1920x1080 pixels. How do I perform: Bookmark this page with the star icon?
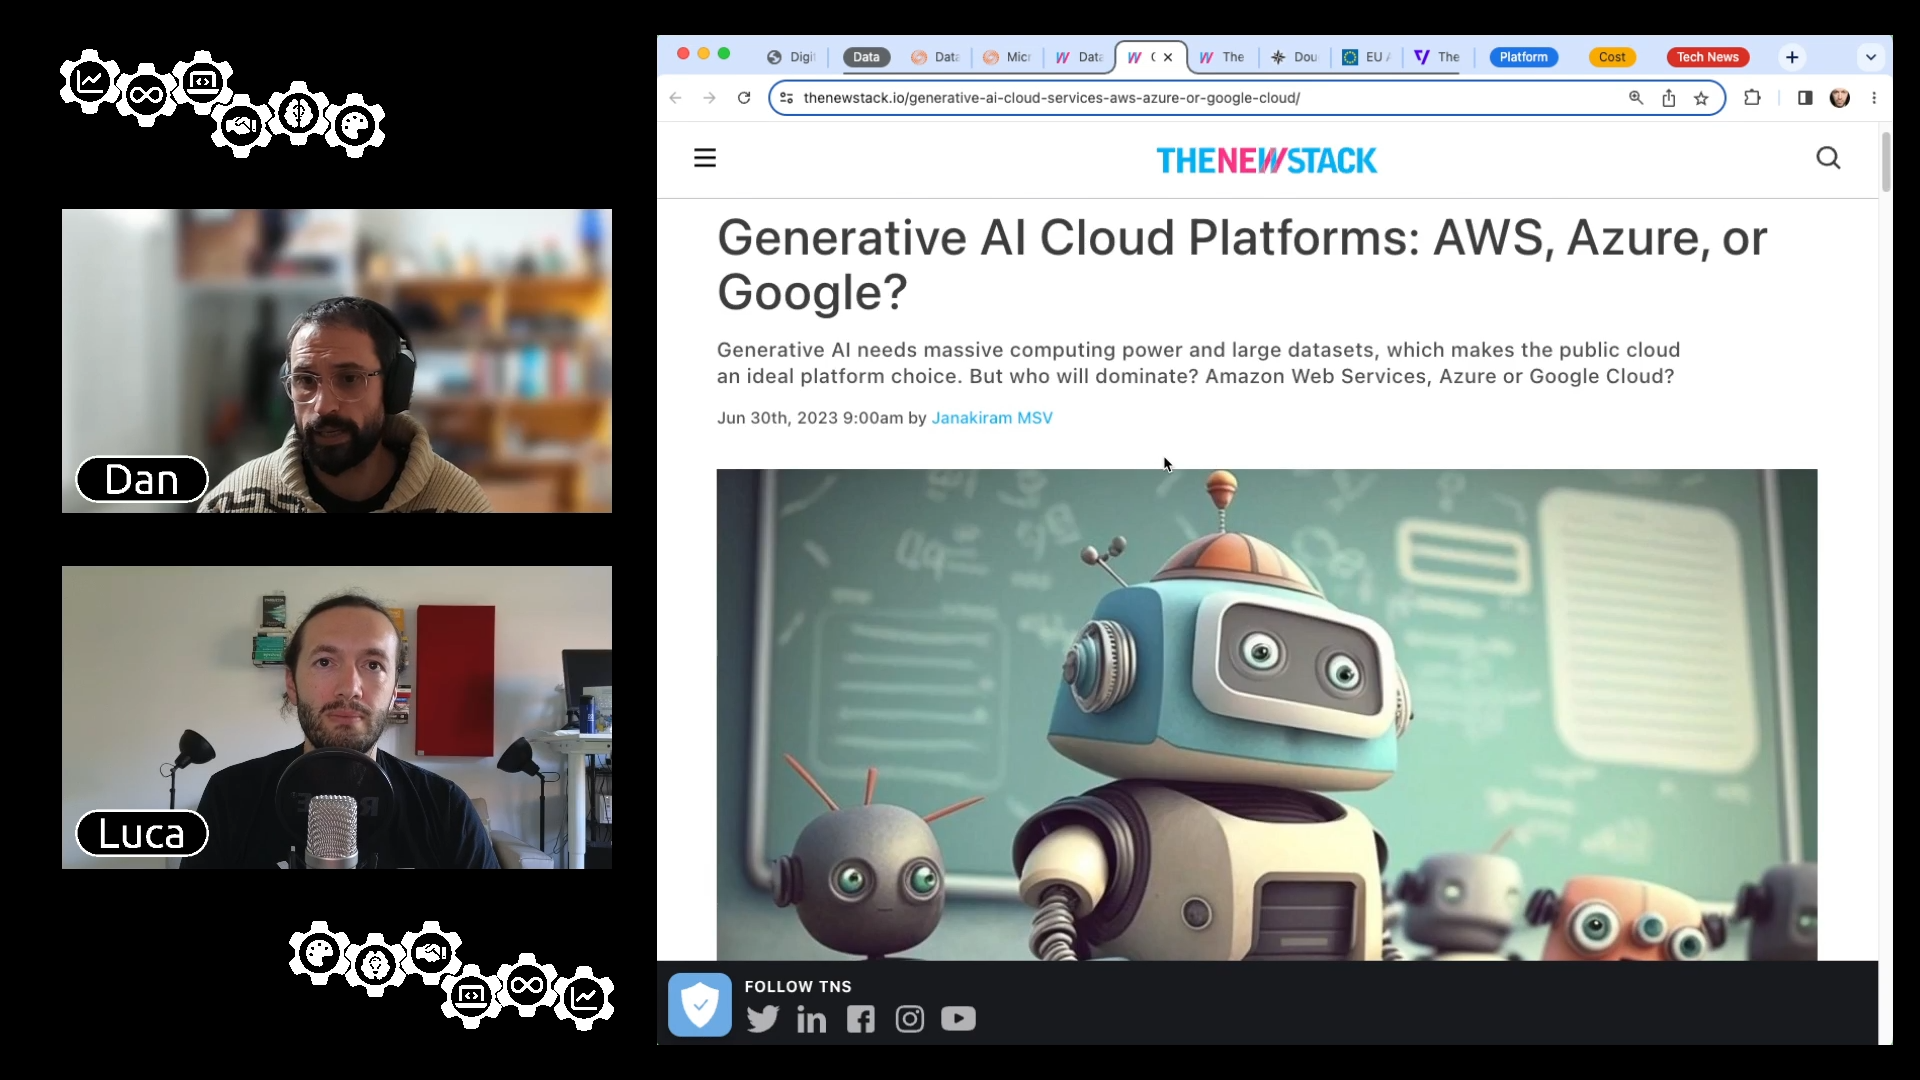pos(1701,98)
